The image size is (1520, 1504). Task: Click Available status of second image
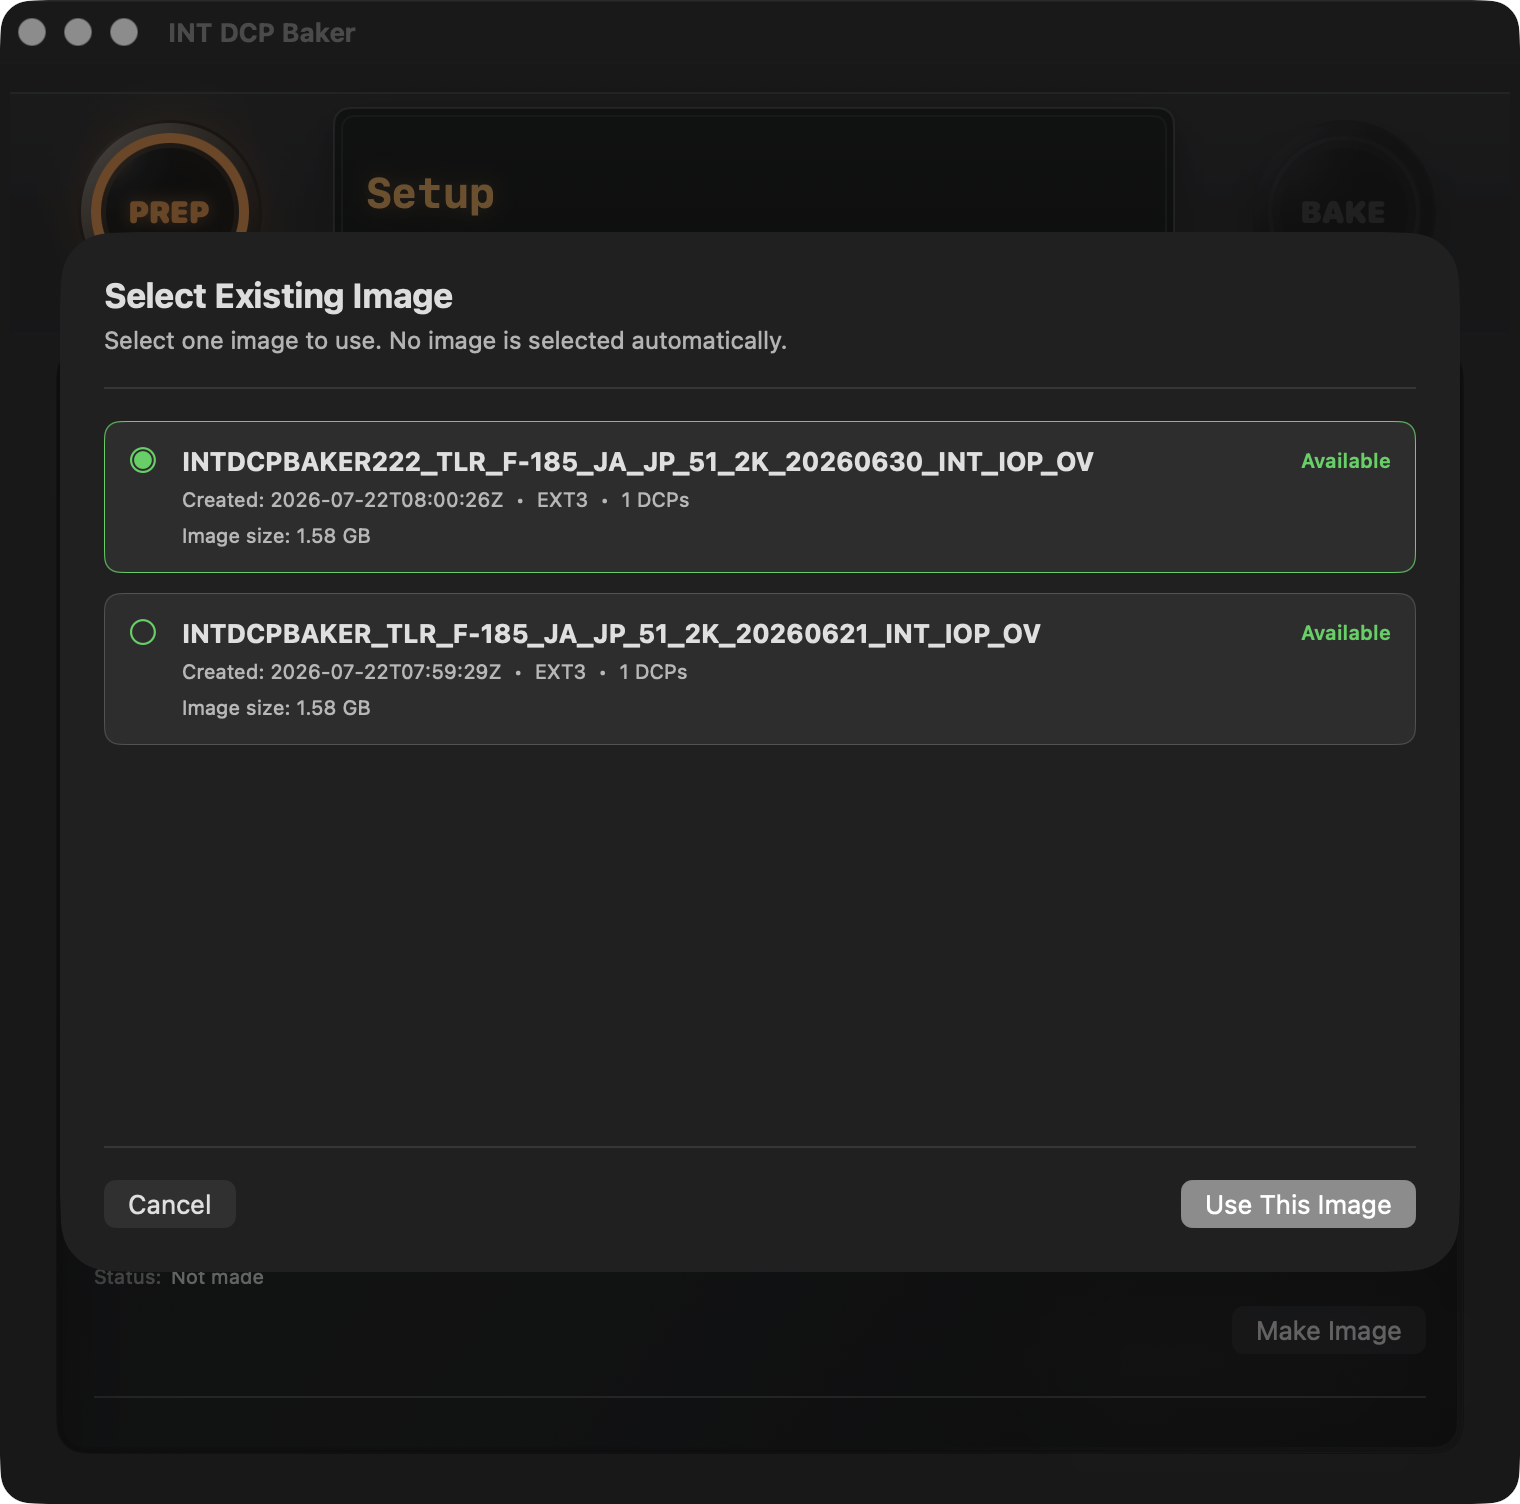click(1345, 633)
